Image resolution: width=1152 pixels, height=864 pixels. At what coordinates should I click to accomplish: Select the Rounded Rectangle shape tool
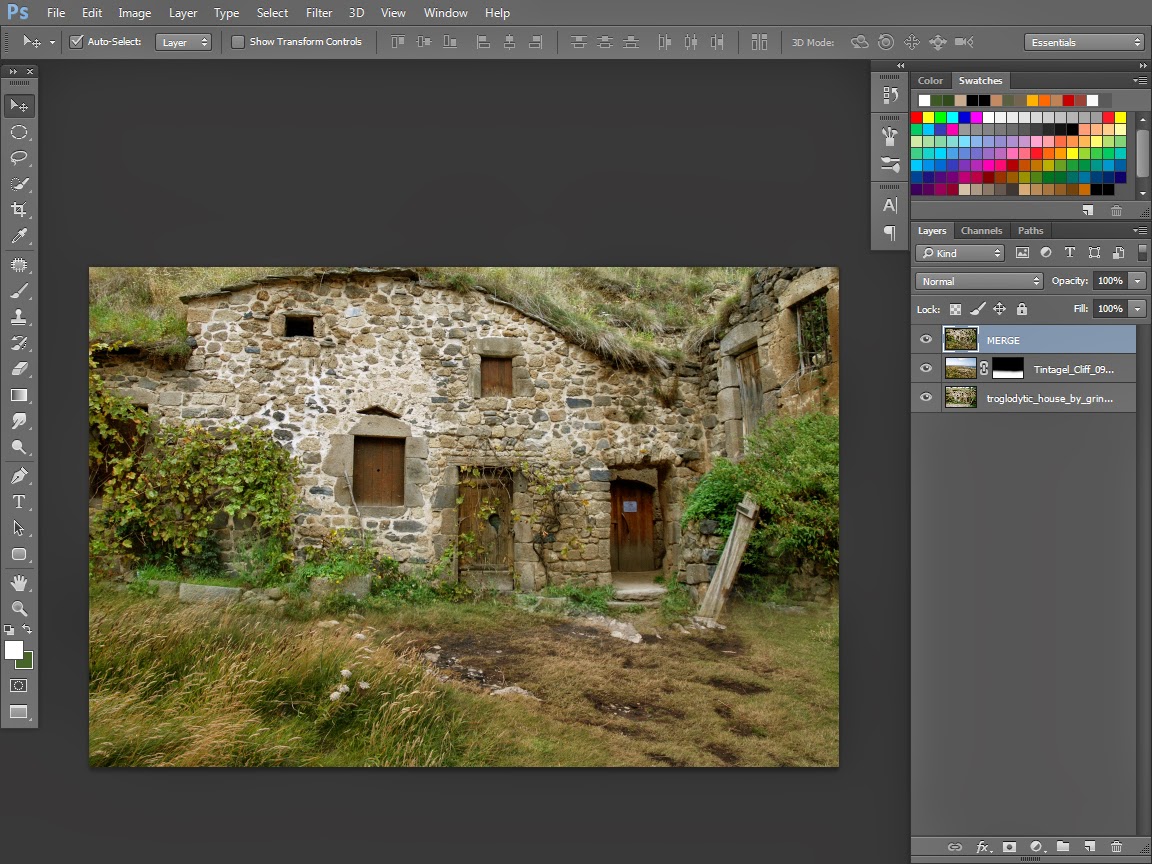tap(19, 555)
